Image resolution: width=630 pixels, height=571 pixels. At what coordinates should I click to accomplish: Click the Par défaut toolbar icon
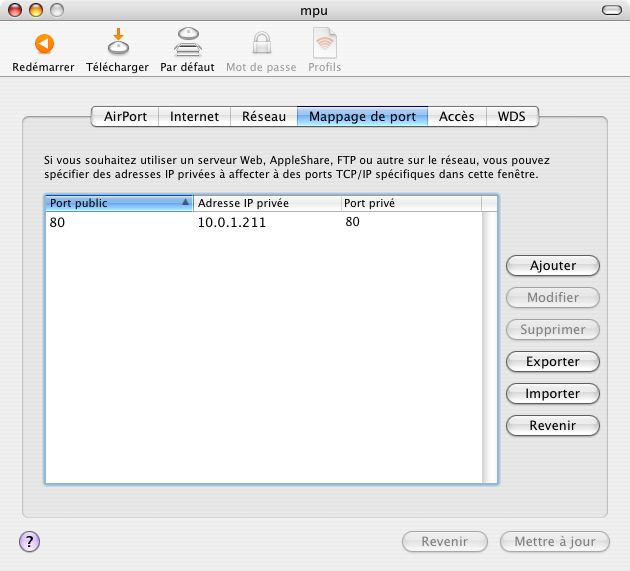tap(187, 44)
